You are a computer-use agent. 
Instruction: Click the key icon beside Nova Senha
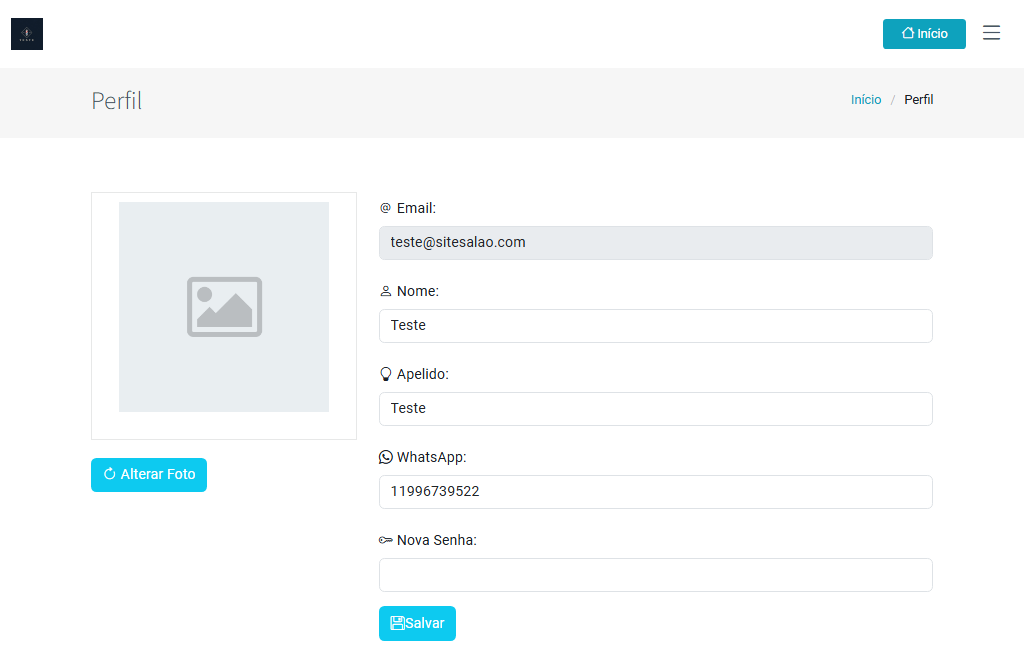[385, 540]
